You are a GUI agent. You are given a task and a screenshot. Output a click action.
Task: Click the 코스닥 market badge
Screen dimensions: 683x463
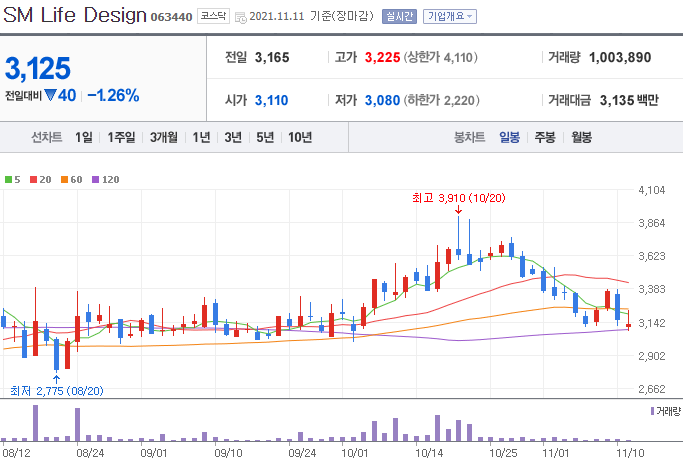tap(213, 16)
